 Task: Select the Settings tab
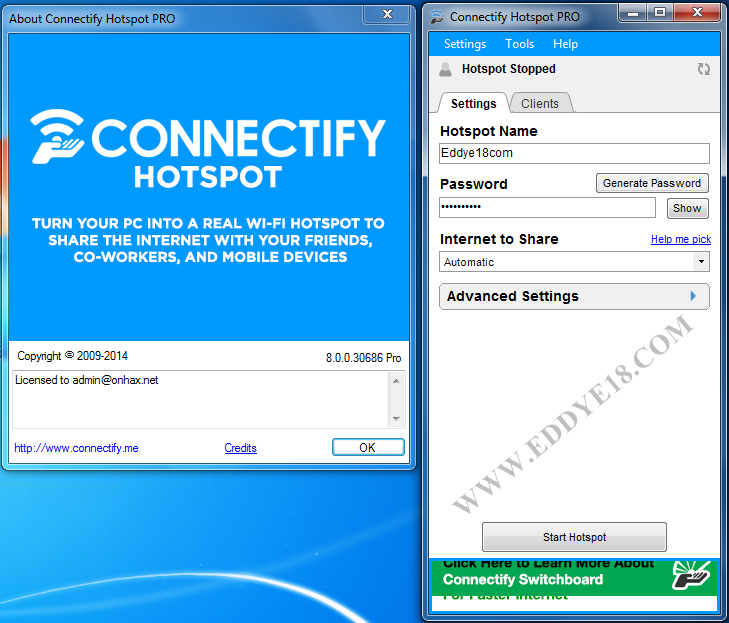click(473, 103)
